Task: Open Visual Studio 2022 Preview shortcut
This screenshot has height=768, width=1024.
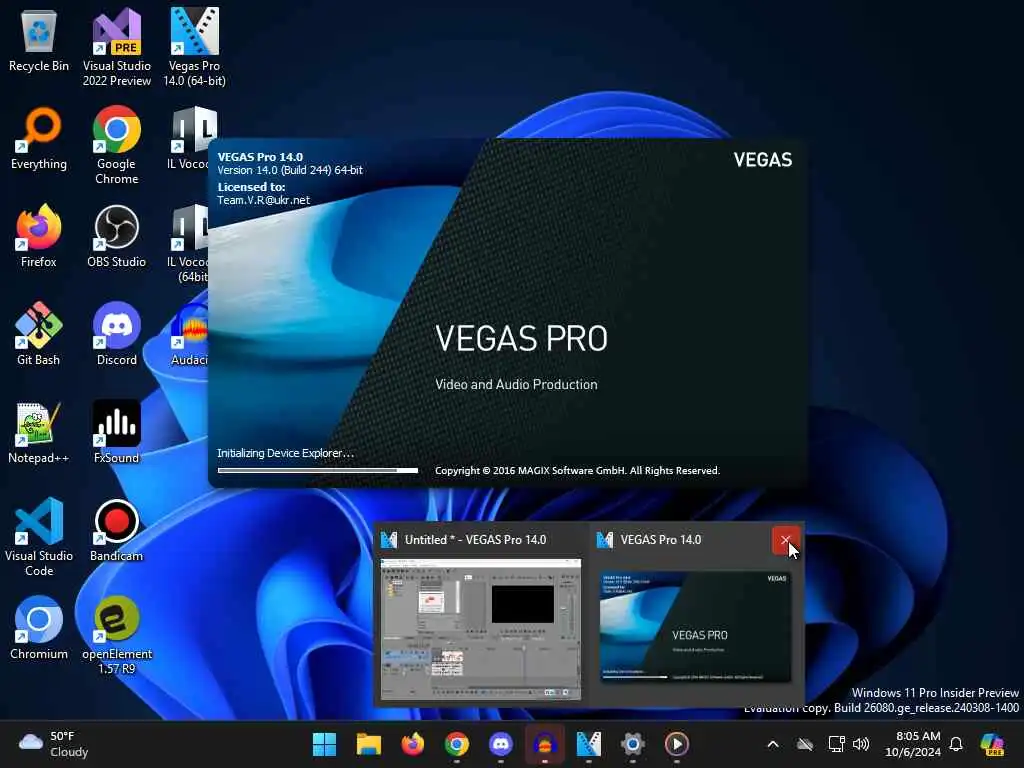Action: click(x=116, y=47)
